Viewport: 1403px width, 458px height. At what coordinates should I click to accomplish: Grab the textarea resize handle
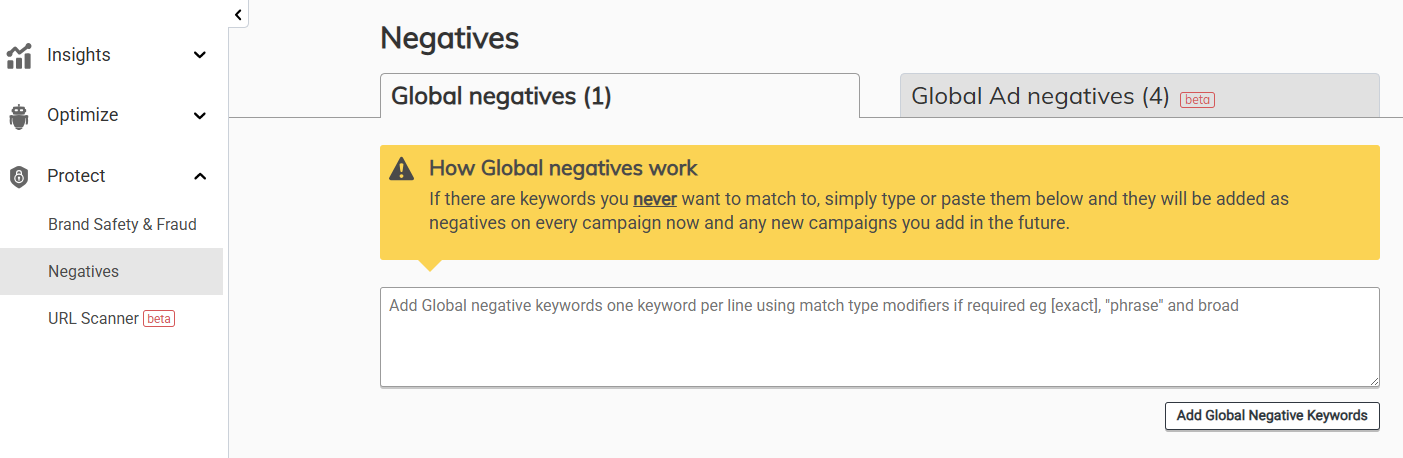tap(1374, 381)
